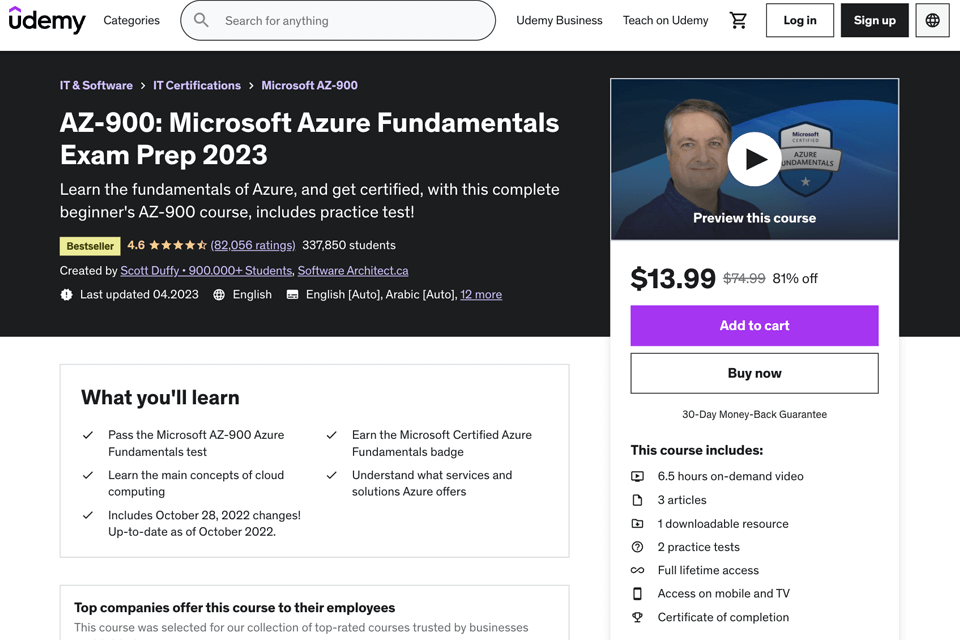
Task: Click the search magnifier icon
Action: point(201,20)
